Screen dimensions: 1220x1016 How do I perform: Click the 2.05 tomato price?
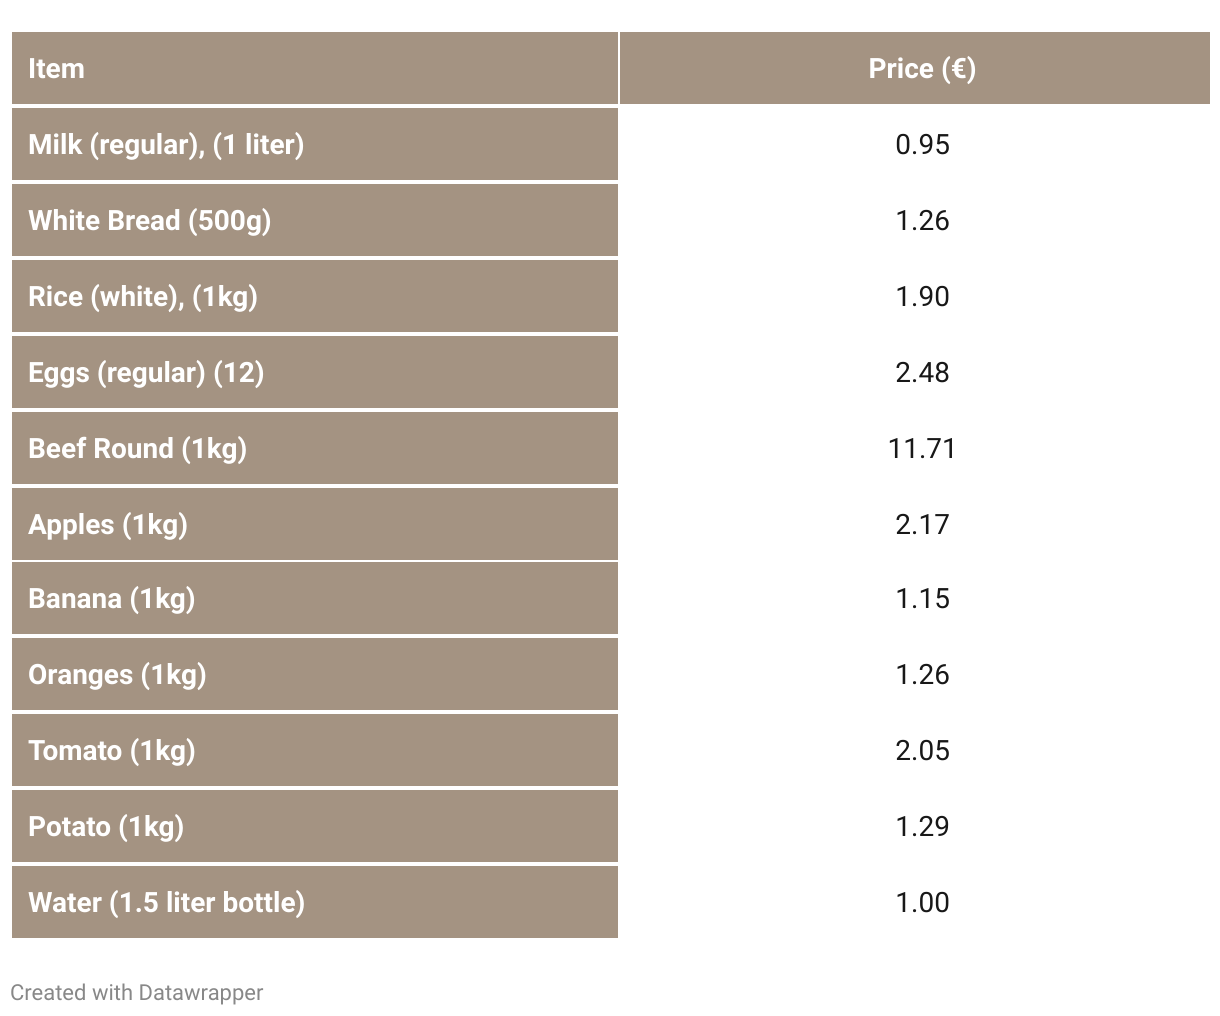[922, 750]
